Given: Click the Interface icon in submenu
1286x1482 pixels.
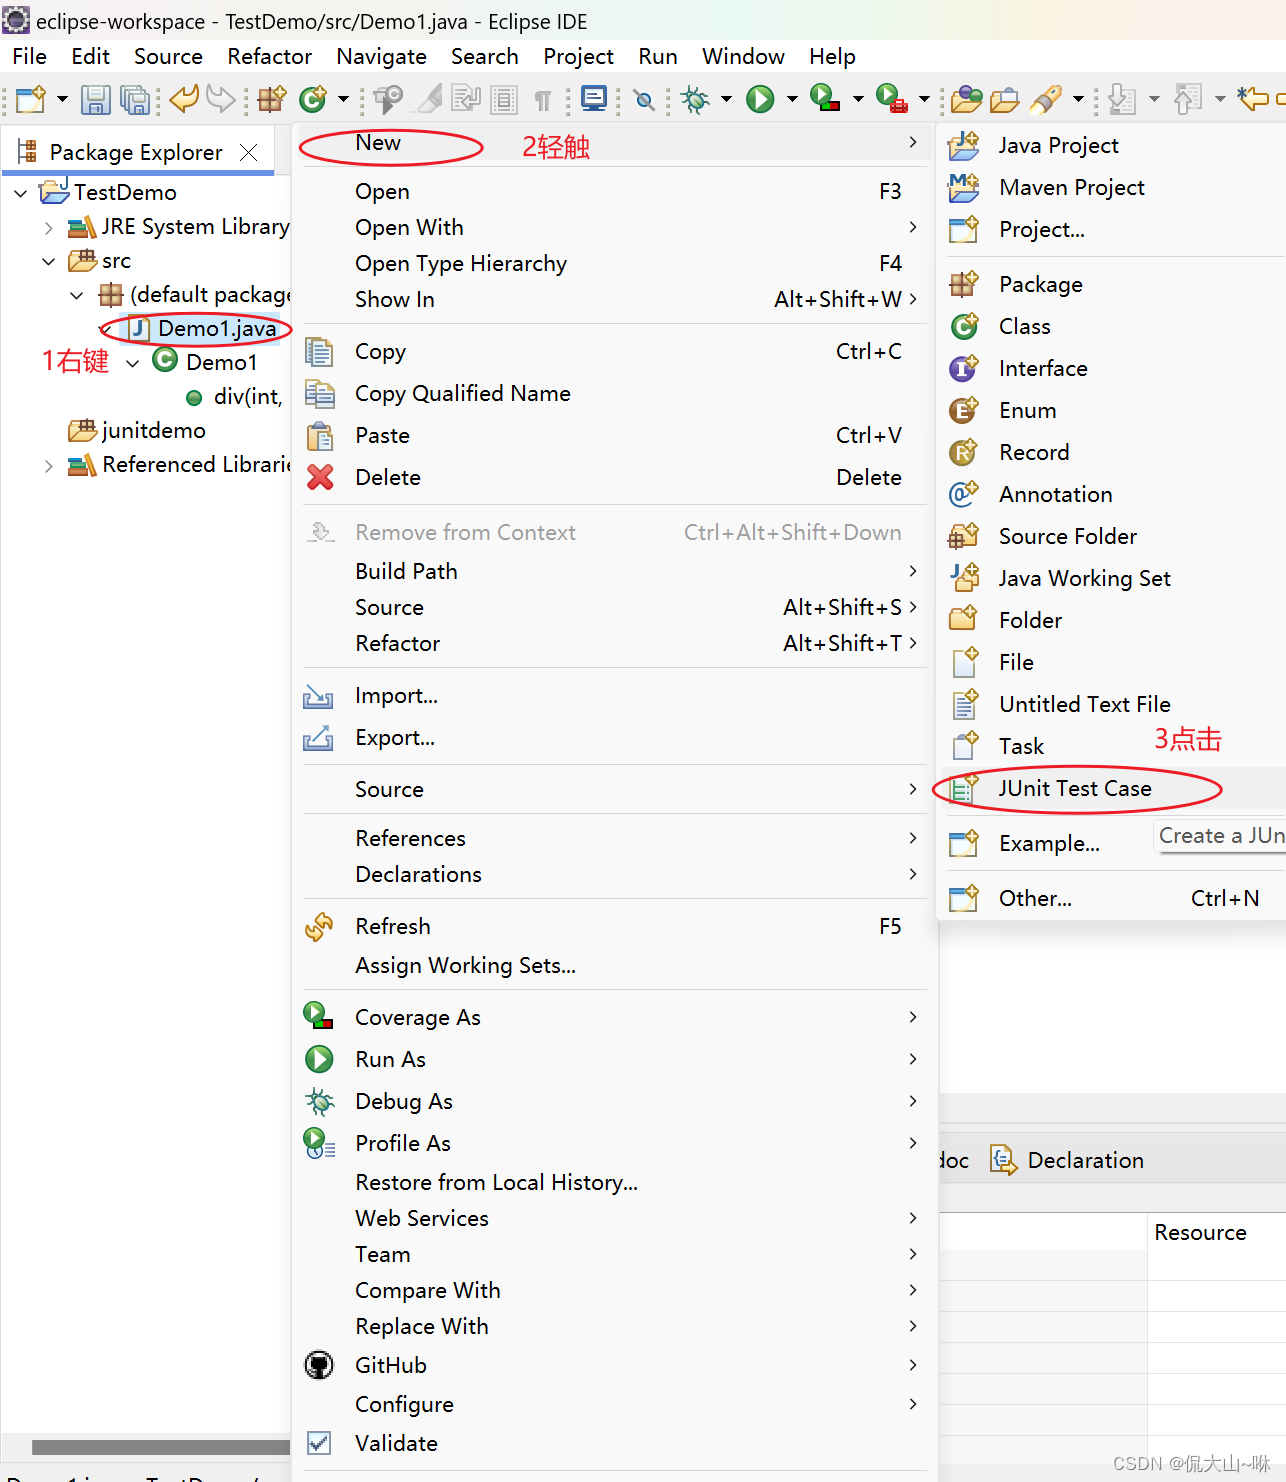Looking at the screenshot, I should pos(964,368).
